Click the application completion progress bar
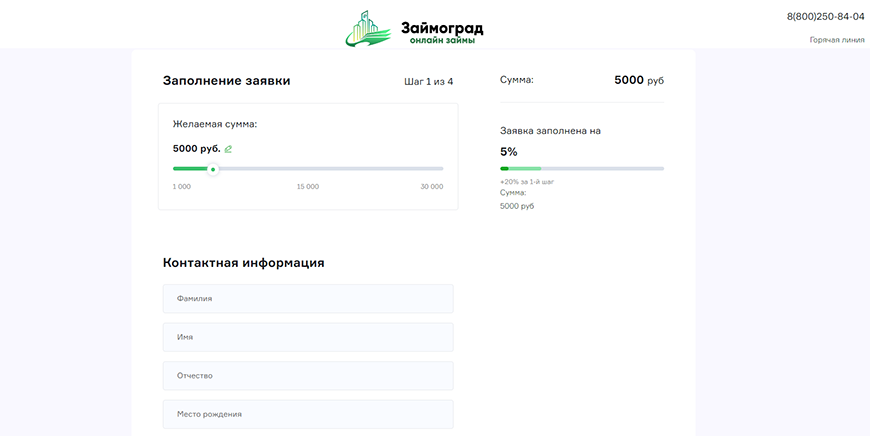The width and height of the screenshot is (870, 436). coord(581,168)
